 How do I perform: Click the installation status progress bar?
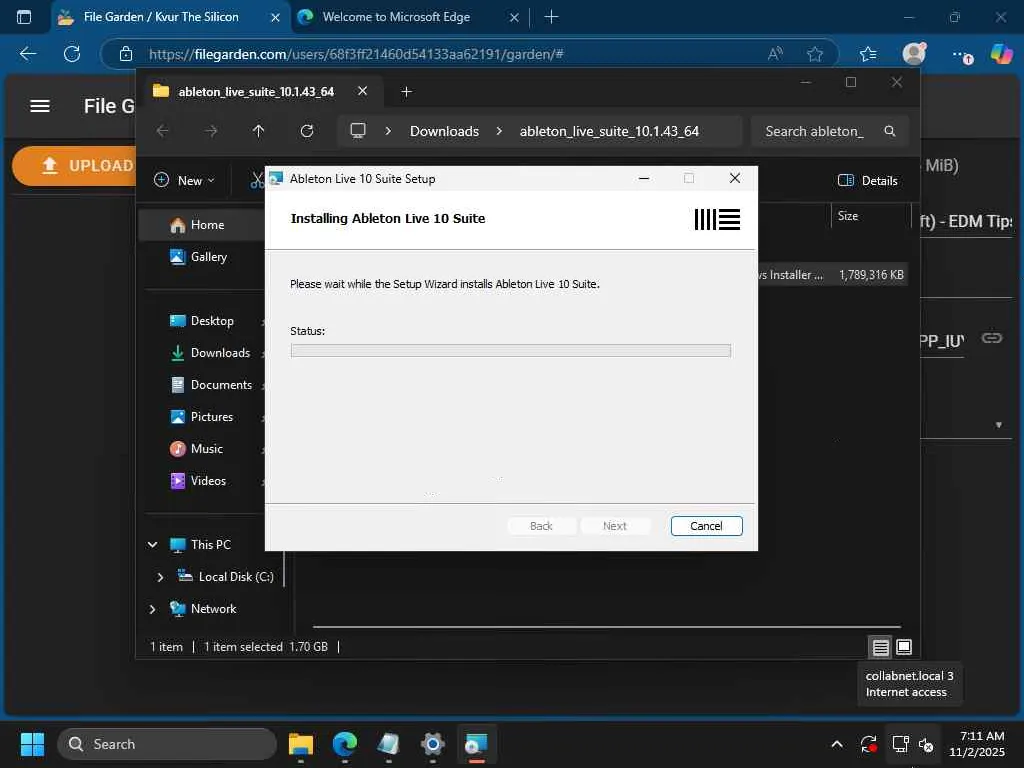coord(510,351)
